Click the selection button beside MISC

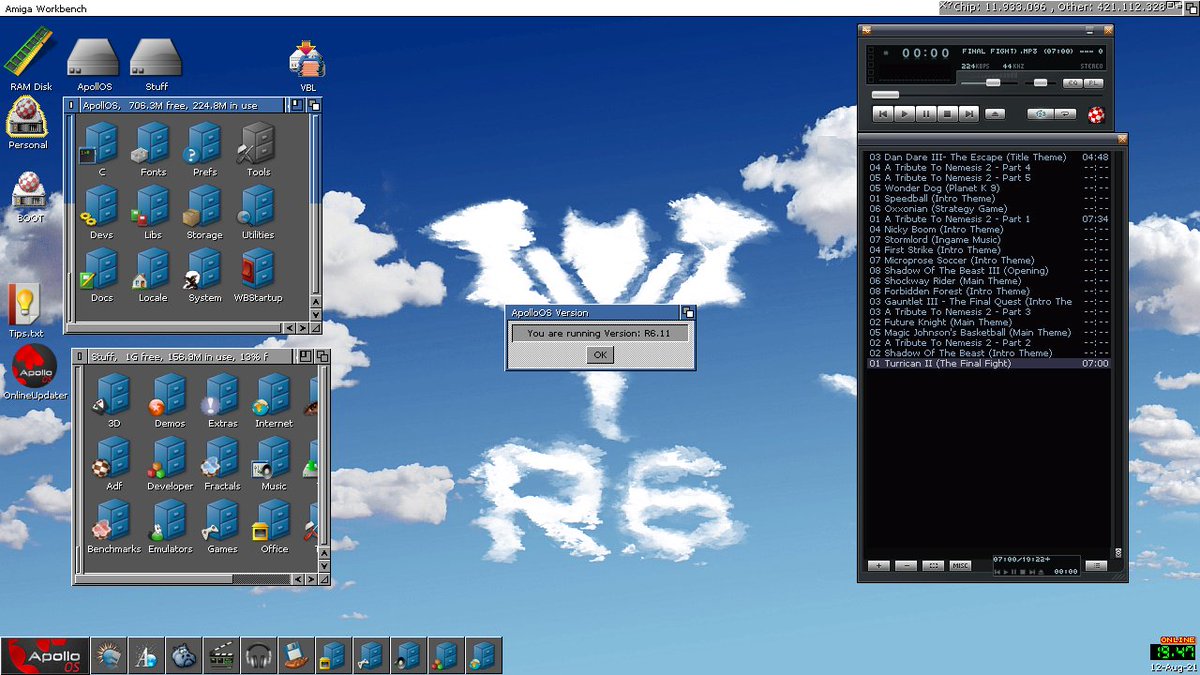(x=933, y=566)
